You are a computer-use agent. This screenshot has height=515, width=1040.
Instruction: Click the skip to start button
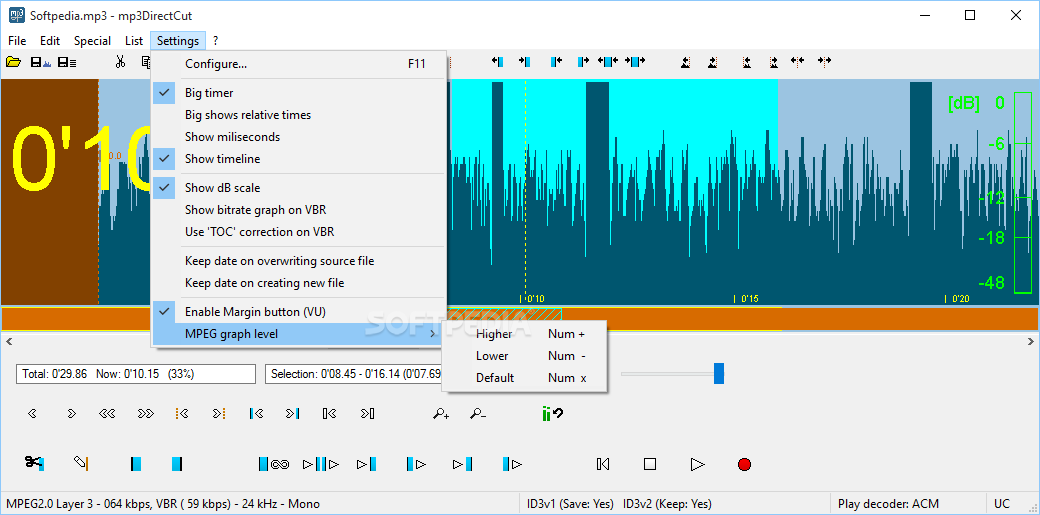[x=603, y=464]
